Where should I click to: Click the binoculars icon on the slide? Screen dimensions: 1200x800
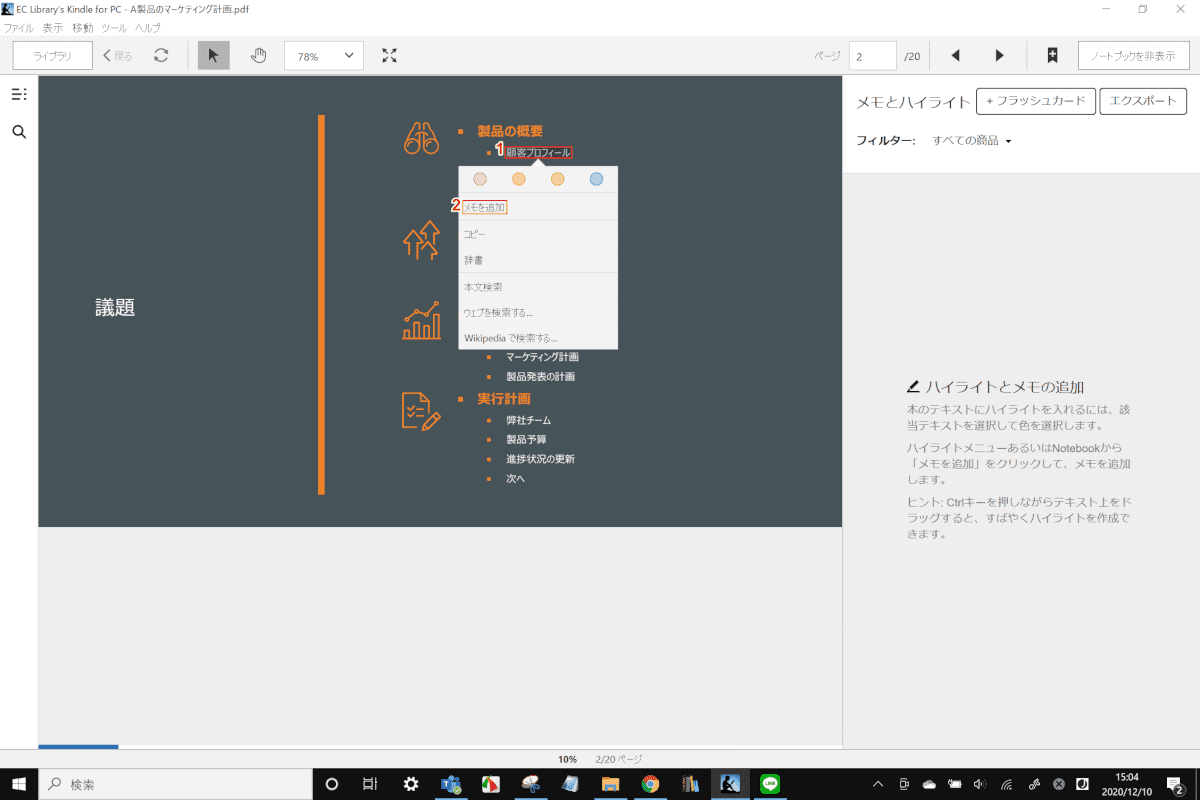pyautogui.click(x=421, y=138)
